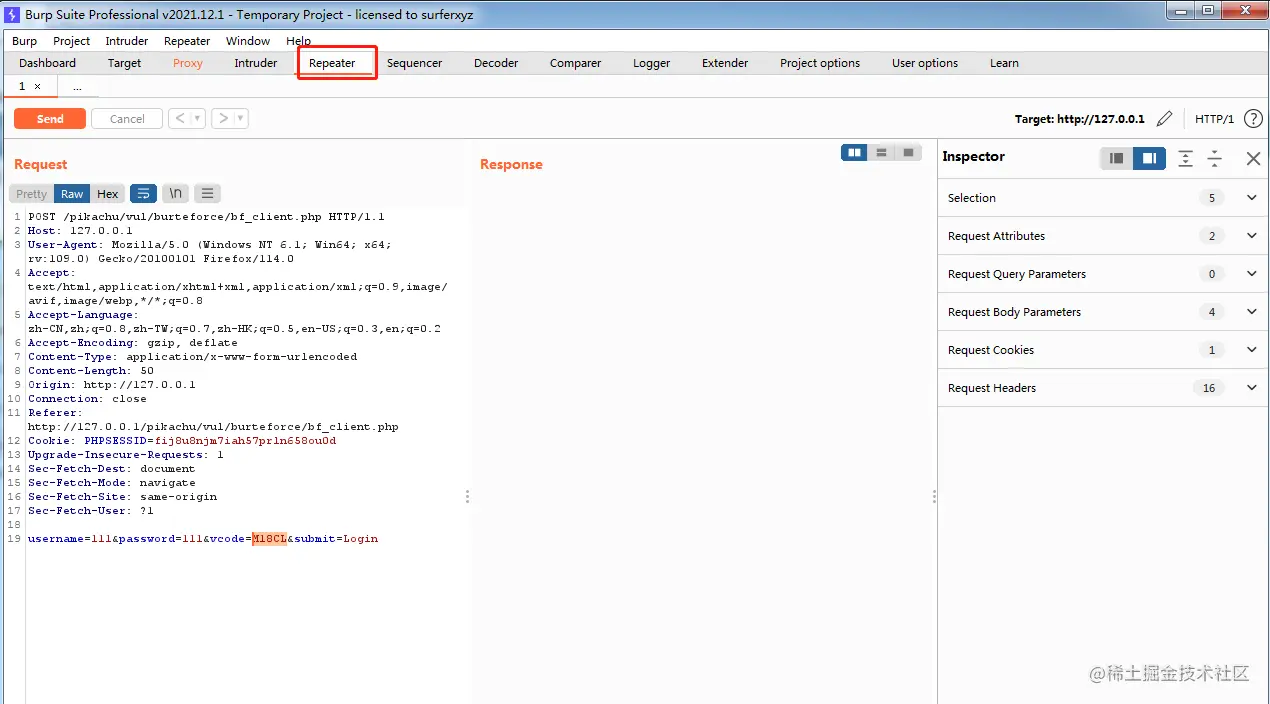
Task: Switch to the Logger tab
Action: click(x=652, y=63)
